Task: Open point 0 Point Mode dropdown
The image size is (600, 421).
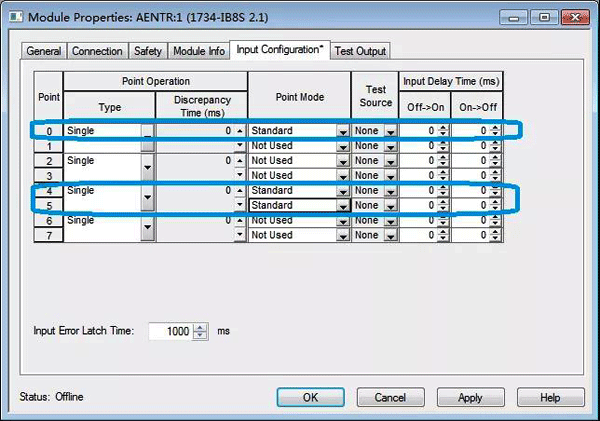Action: [x=342, y=132]
